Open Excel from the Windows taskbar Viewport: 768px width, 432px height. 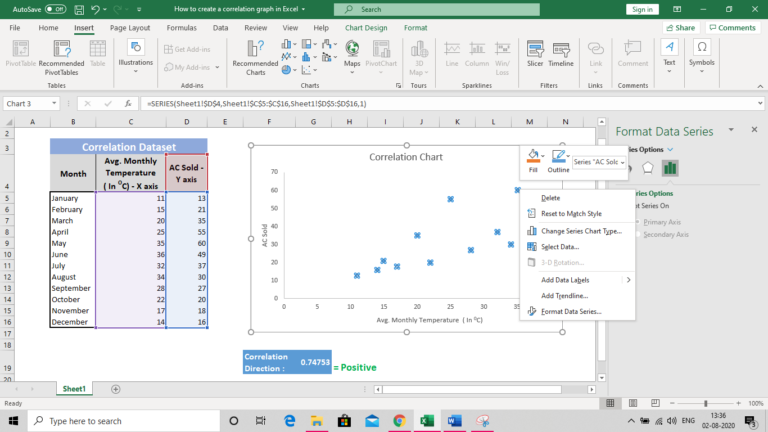pyautogui.click(x=427, y=421)
